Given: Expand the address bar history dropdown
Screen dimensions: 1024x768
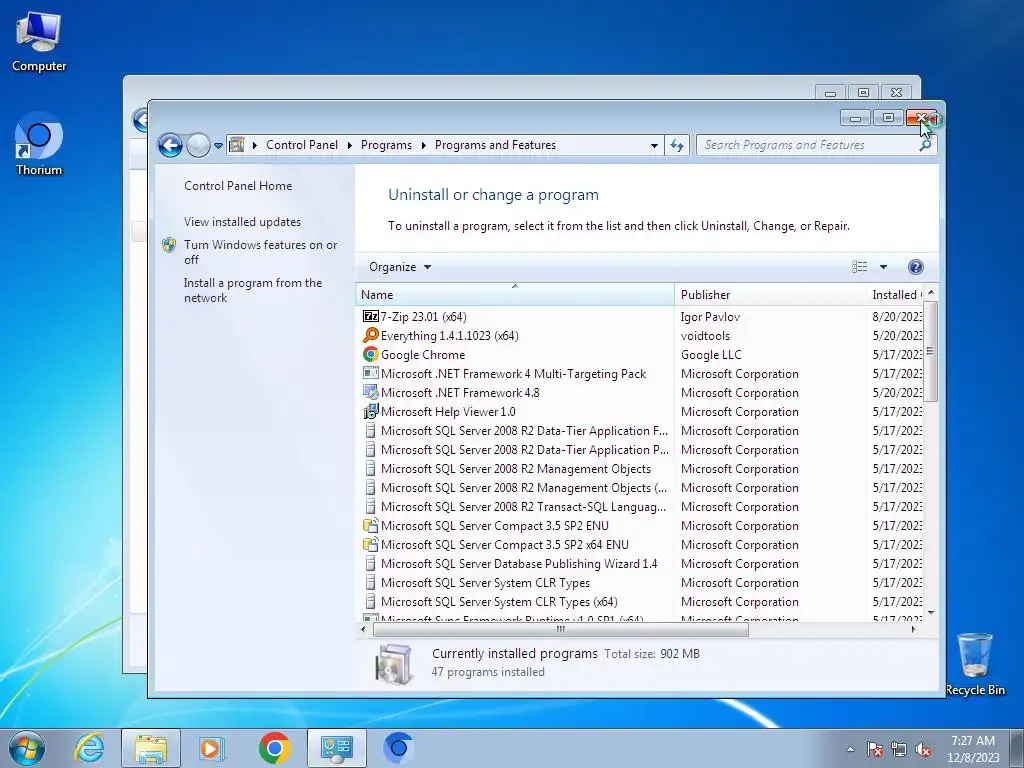Looking at the screenshot, I should (x=654, y=146).
